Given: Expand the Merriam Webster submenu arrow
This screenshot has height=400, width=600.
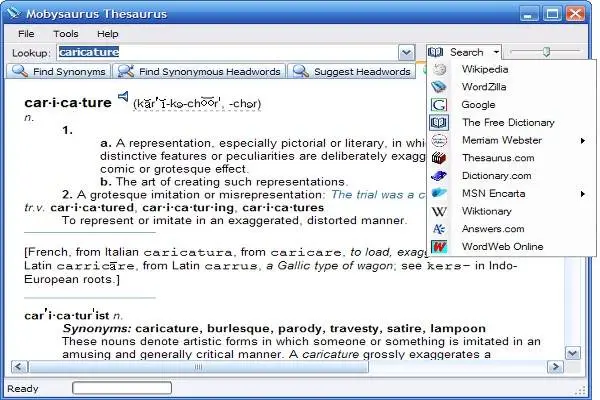Looking at the screenshot, I should 582,140.
